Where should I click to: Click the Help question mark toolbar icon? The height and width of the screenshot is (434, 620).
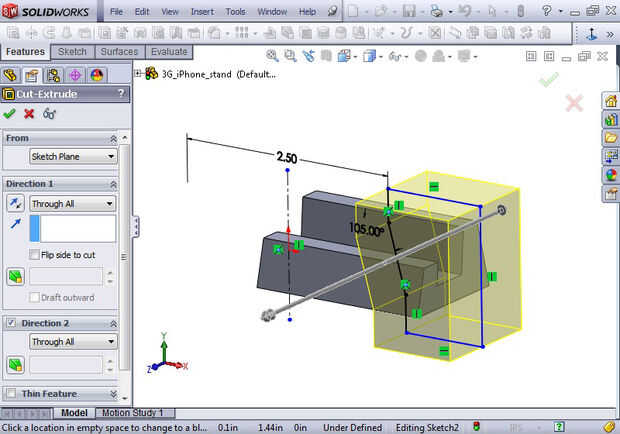547,11
